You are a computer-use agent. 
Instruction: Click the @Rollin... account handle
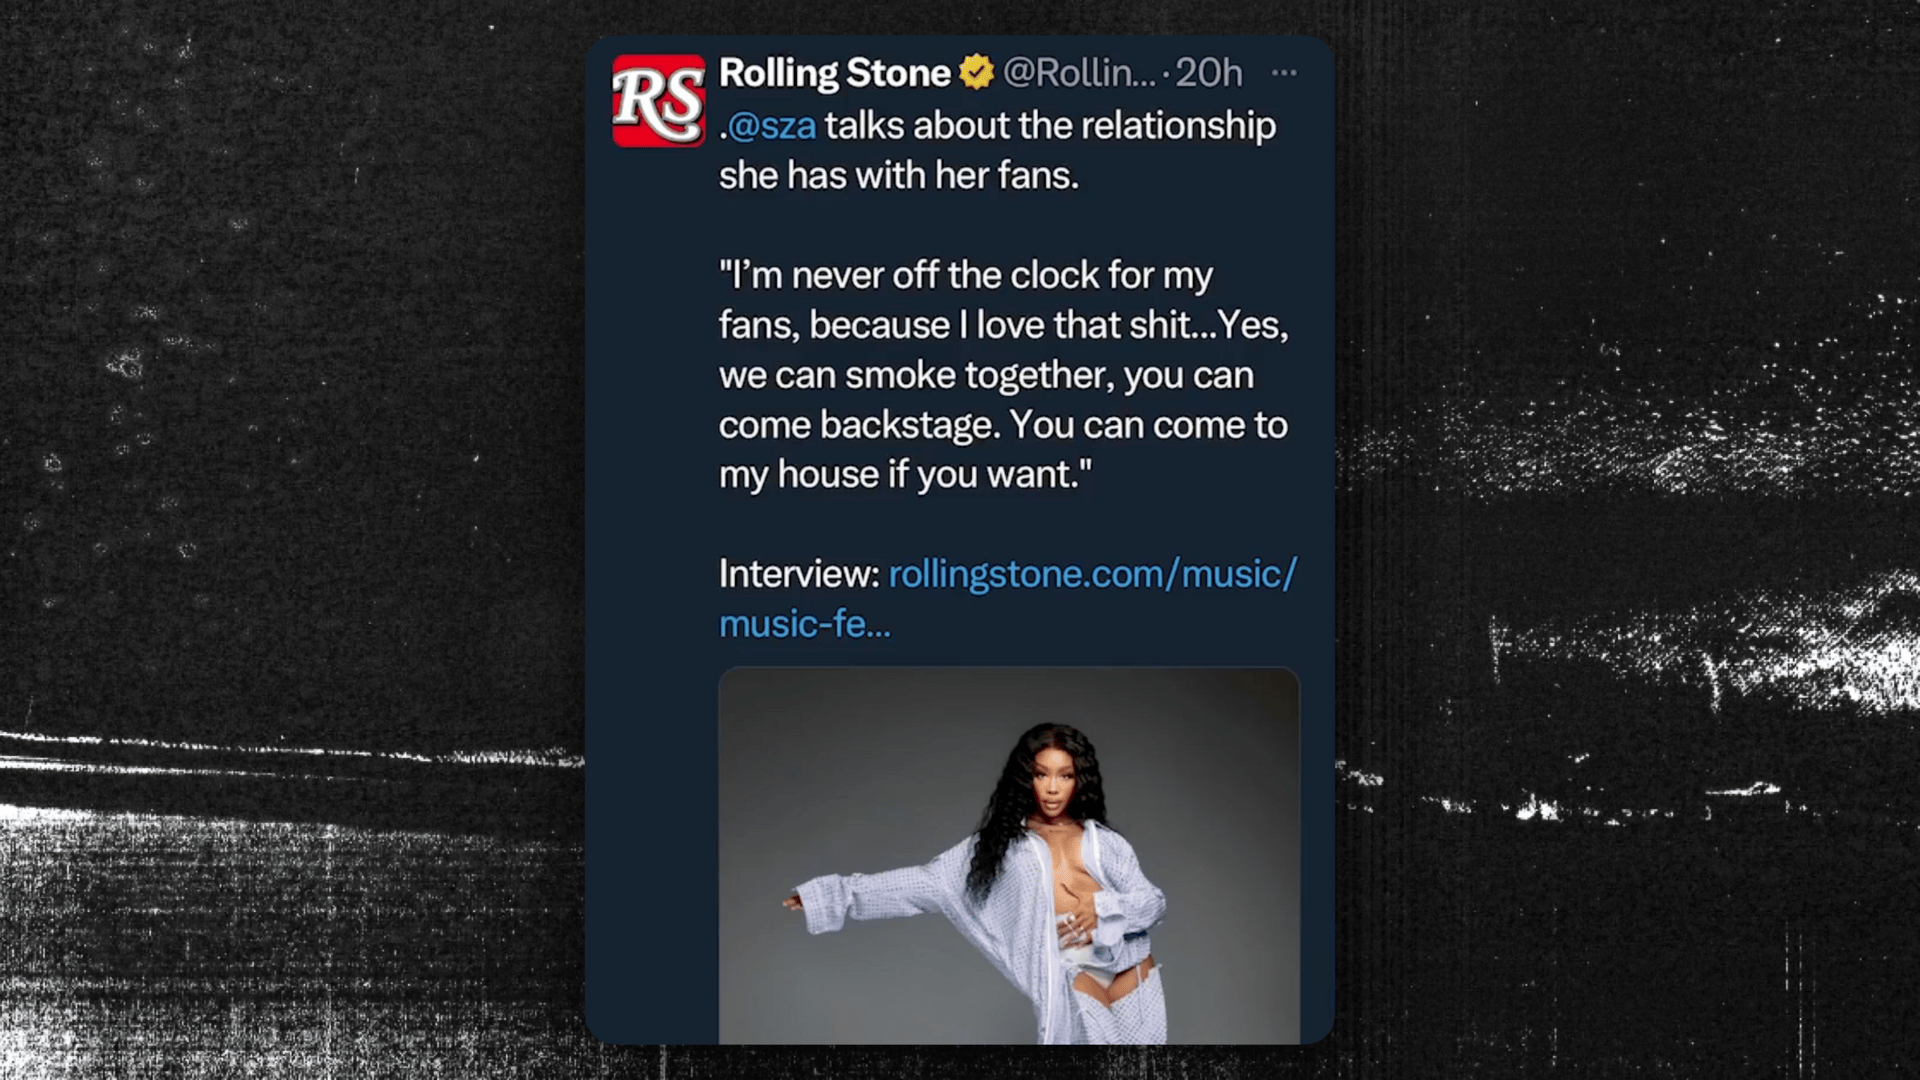pyautogui.click(x=1079, y=72)
